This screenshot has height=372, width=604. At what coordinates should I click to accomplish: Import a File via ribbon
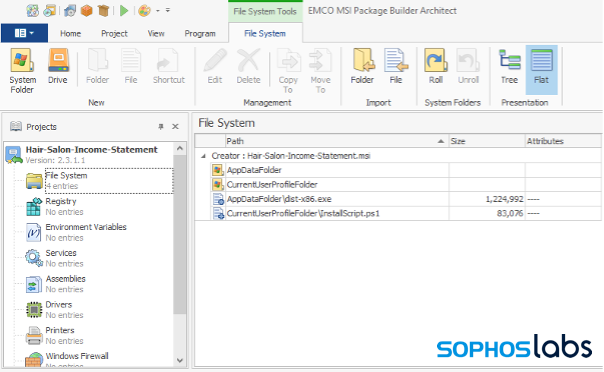396,67
